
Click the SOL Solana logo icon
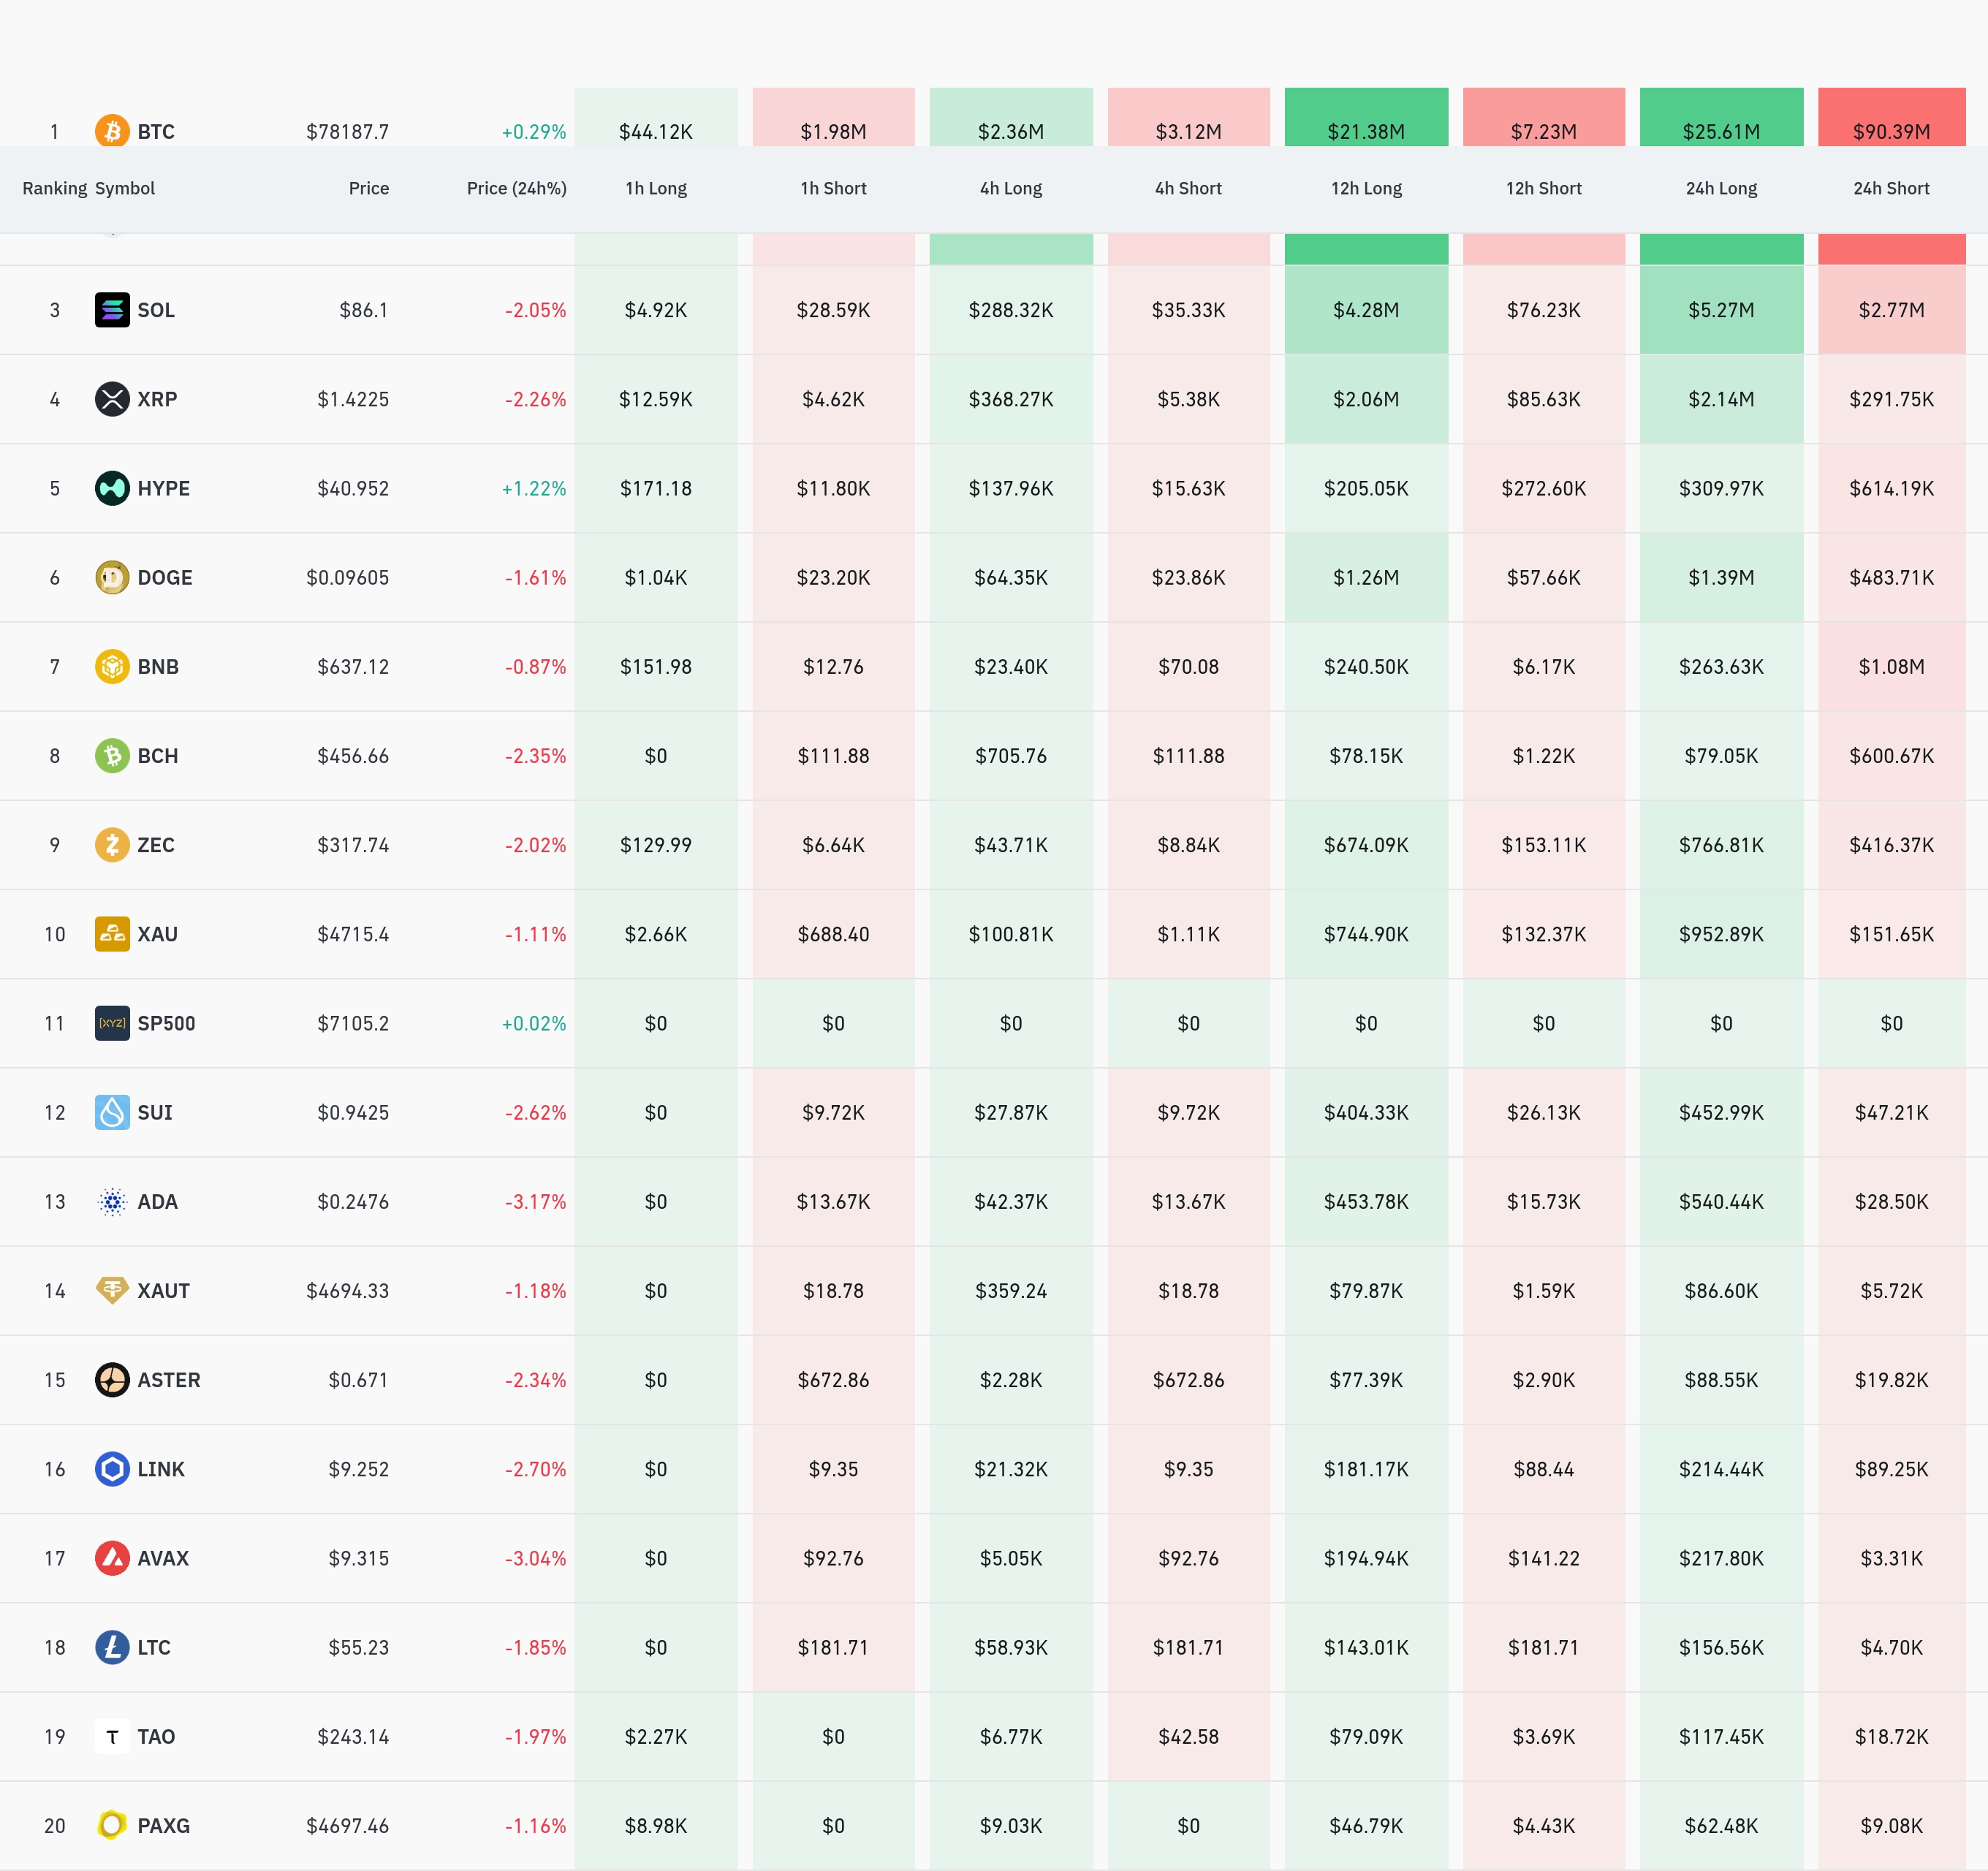tap(112, 310)
